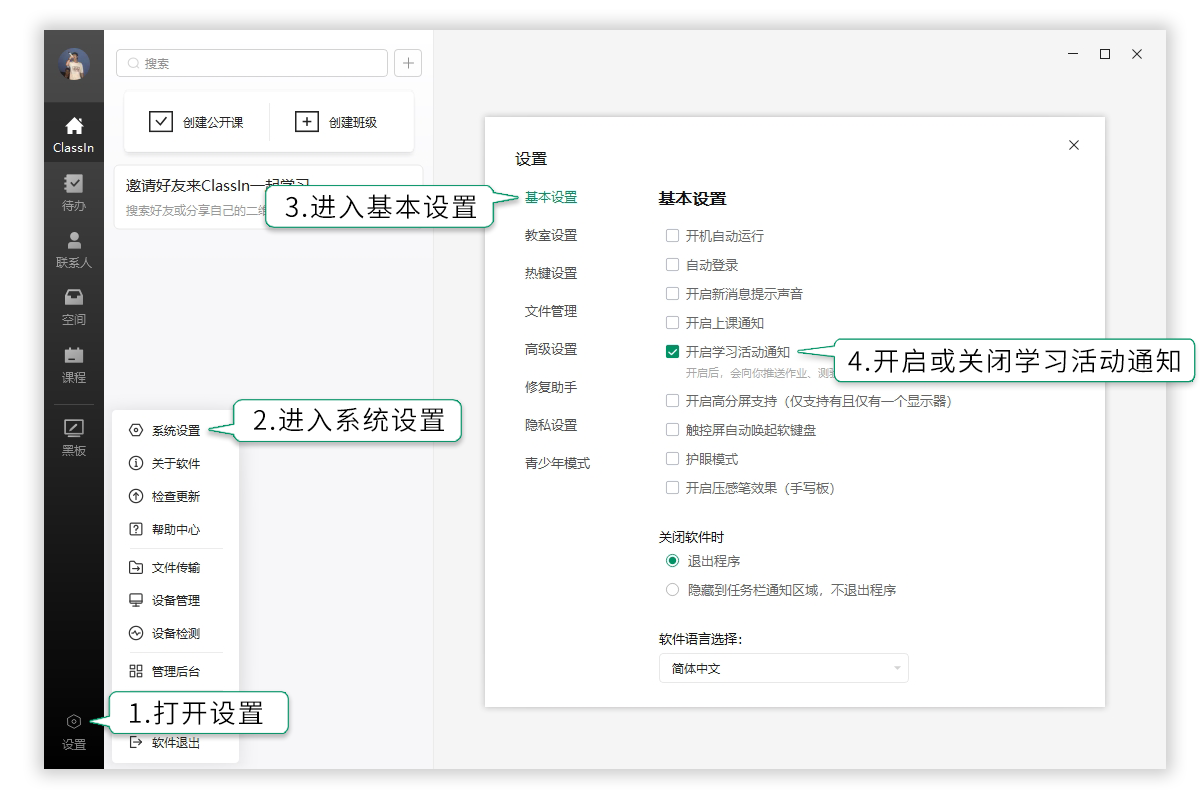
Task: Choose 帮助中心 menu entry text
Action: click(x=176, y=529)
